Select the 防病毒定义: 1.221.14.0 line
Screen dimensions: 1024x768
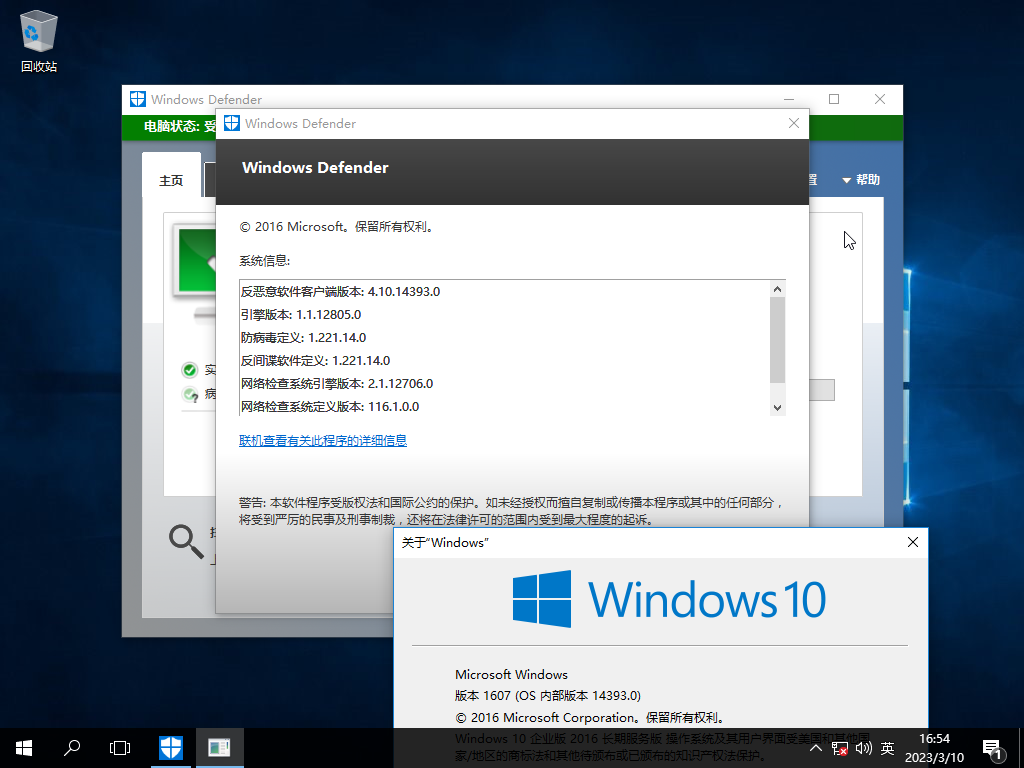[x=303, y=338]
